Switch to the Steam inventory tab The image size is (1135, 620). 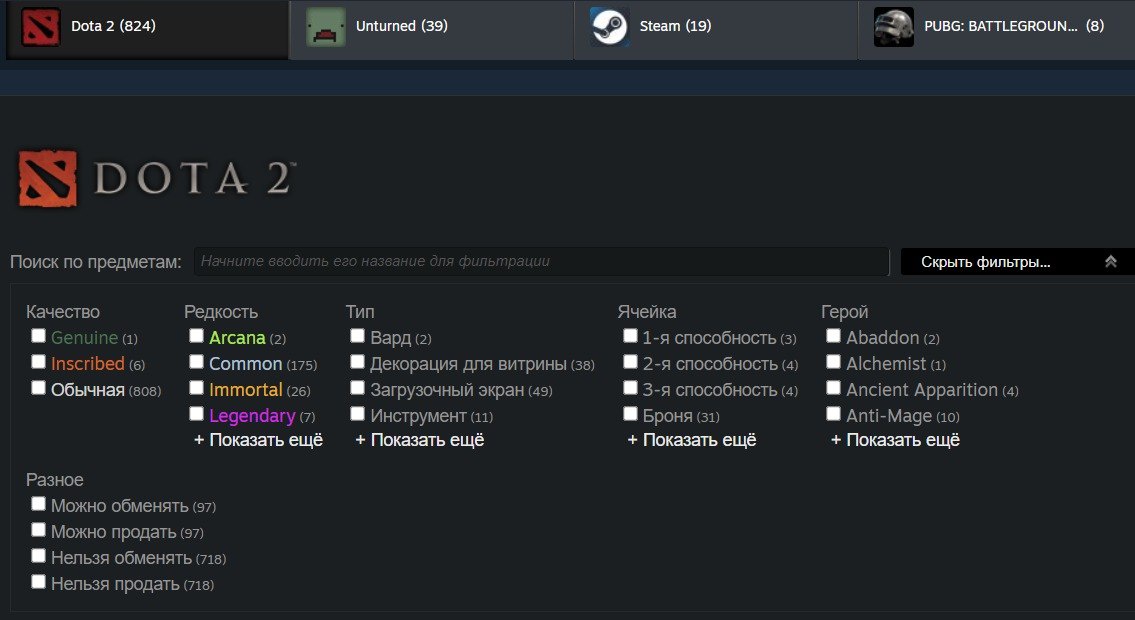click(x=715, y=30)
